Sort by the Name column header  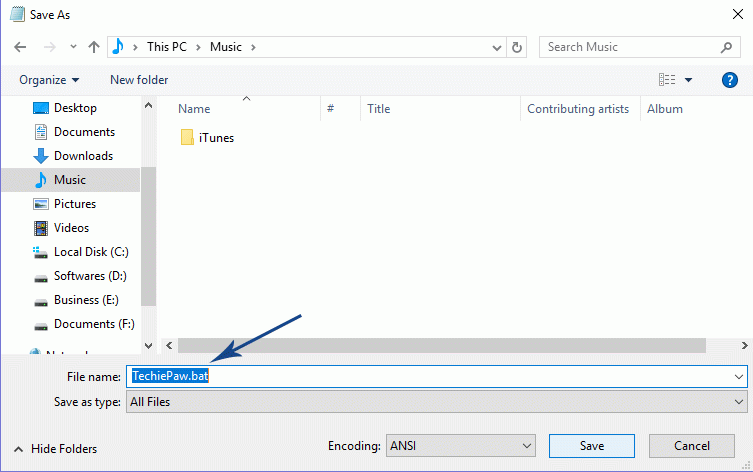(x=194, y=109)
